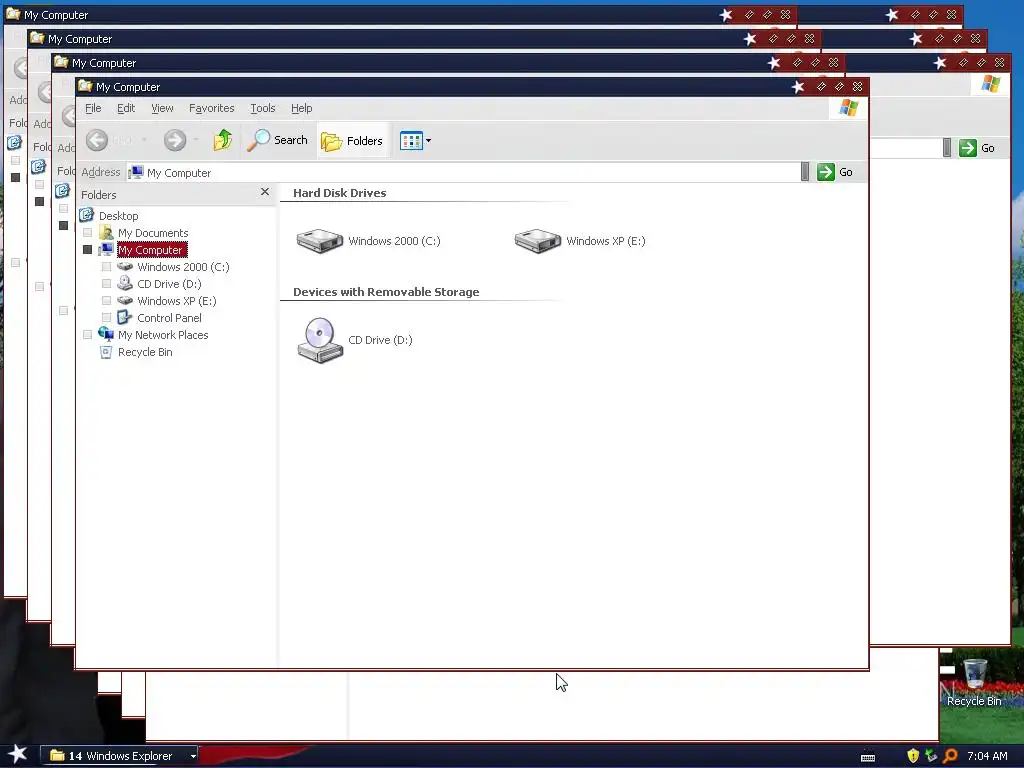The height and width of the screenshot is (768, 1024).
Task: Click the address bar grip beside Go
Action: (805, 172)
